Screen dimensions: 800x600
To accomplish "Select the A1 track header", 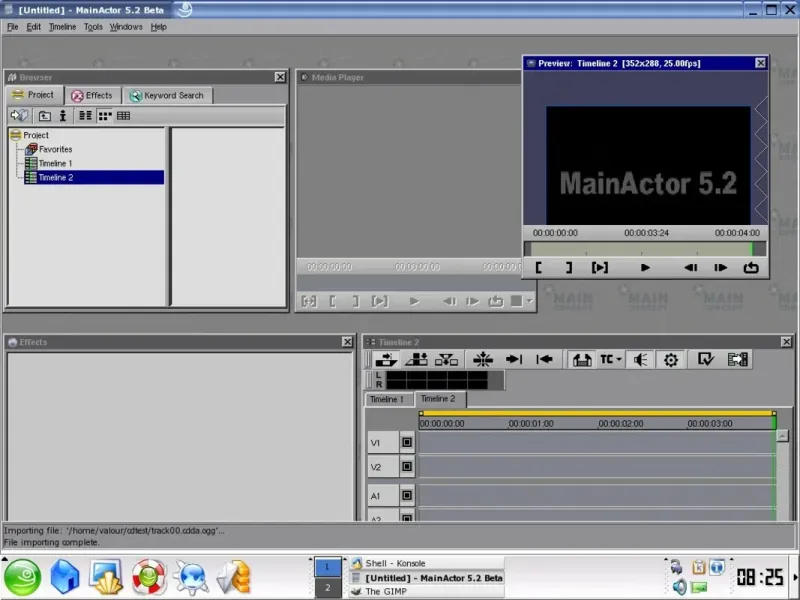I will [383, 495].
